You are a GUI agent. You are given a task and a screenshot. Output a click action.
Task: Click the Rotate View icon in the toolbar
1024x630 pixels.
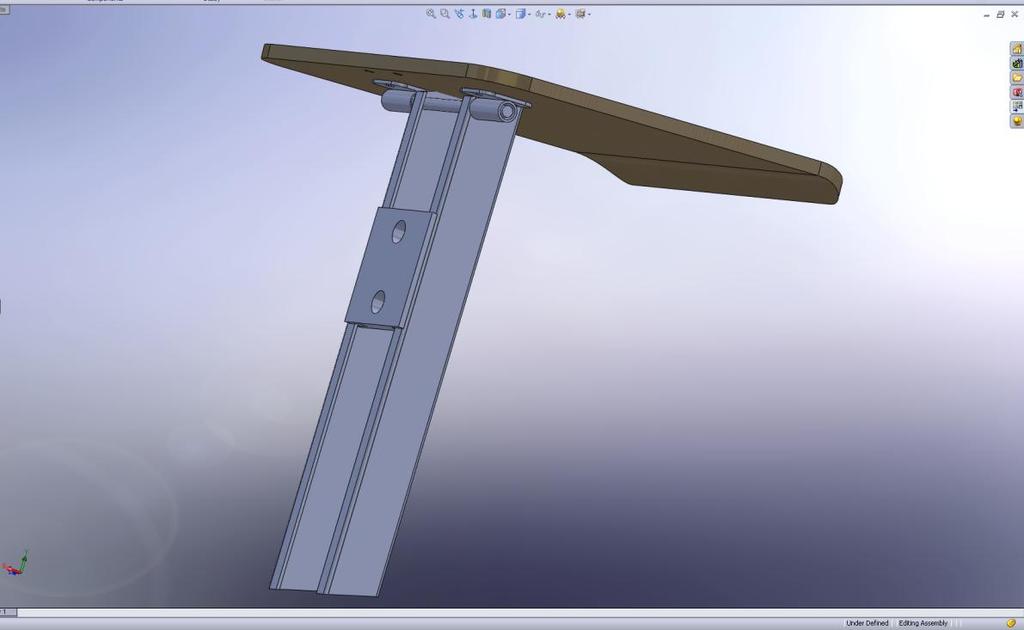pyautogui.click(x=473, y=14)
